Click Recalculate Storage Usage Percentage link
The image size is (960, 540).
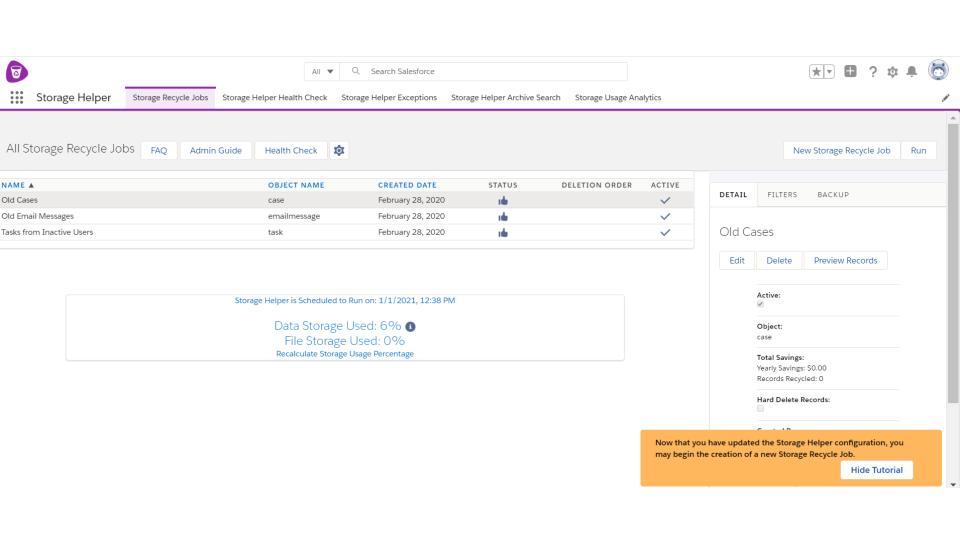click(345, 354)
